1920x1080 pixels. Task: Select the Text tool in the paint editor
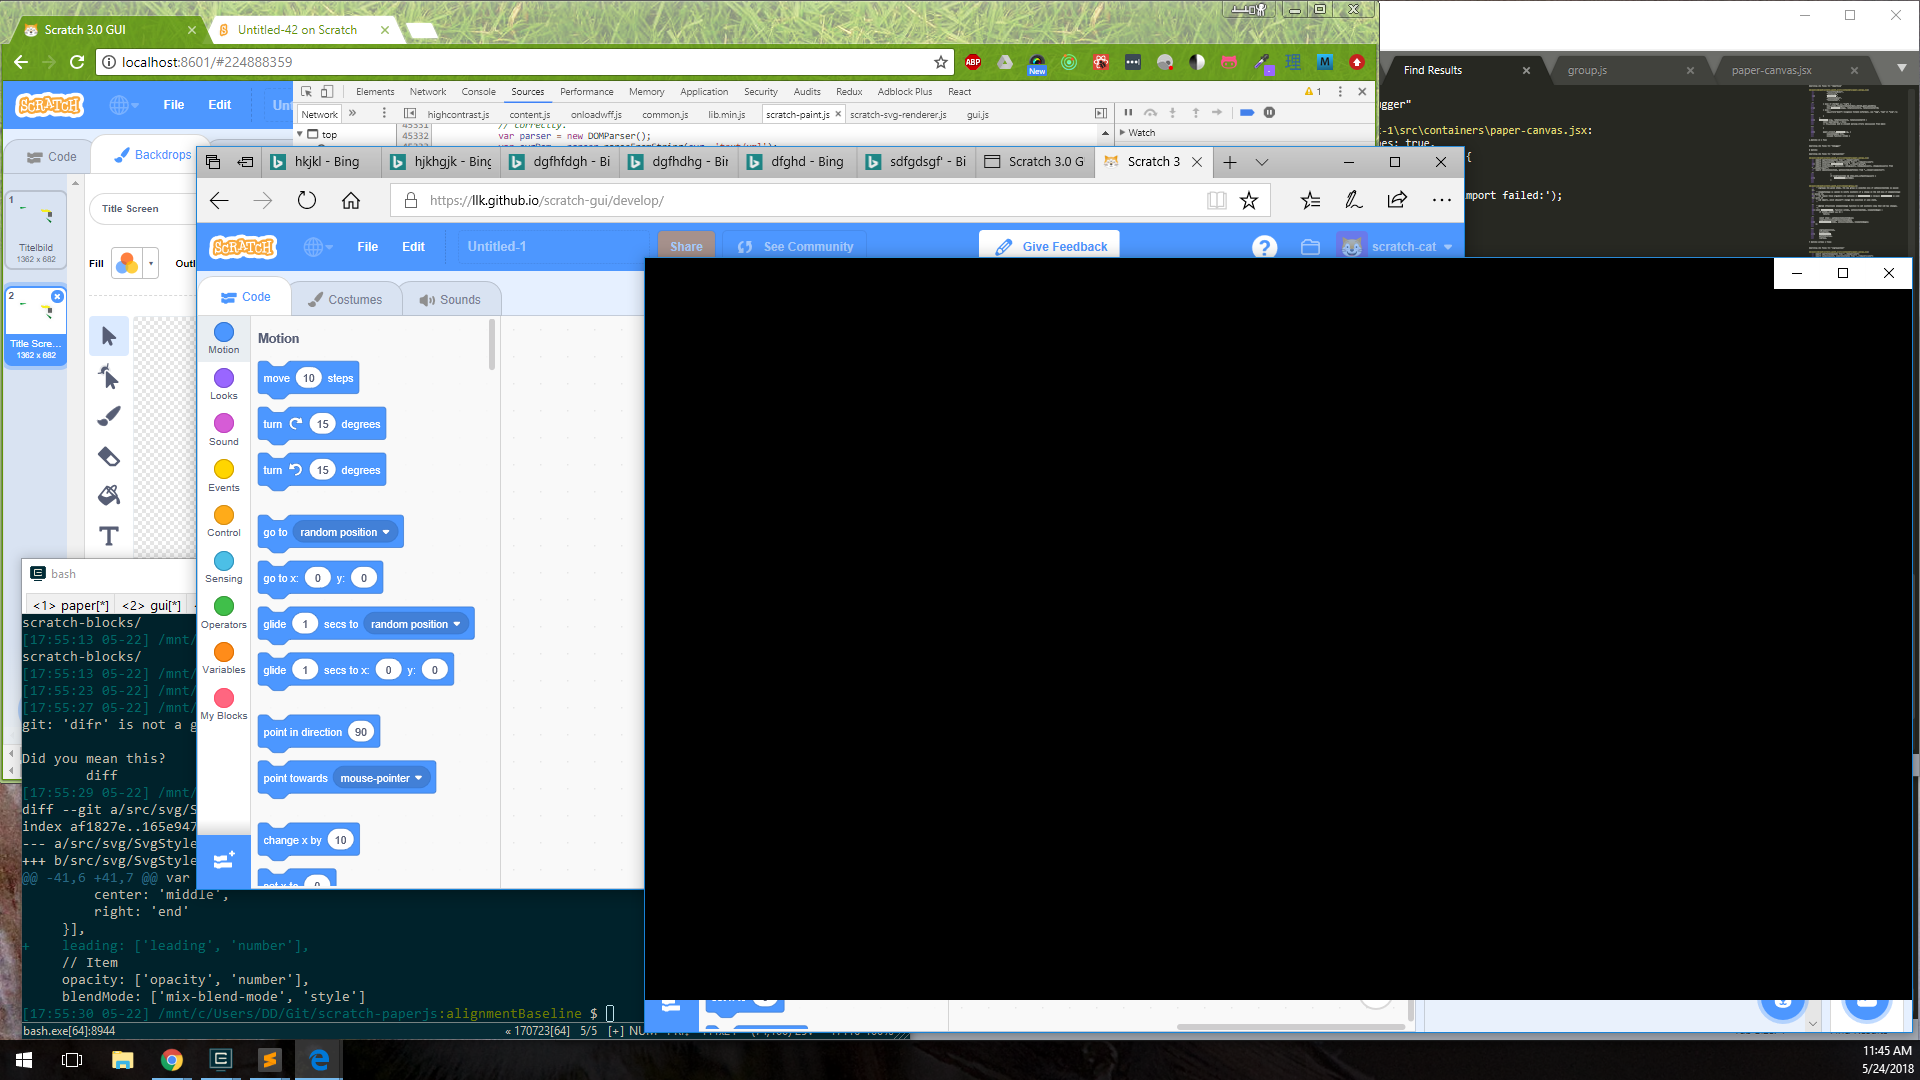[108, 536]
